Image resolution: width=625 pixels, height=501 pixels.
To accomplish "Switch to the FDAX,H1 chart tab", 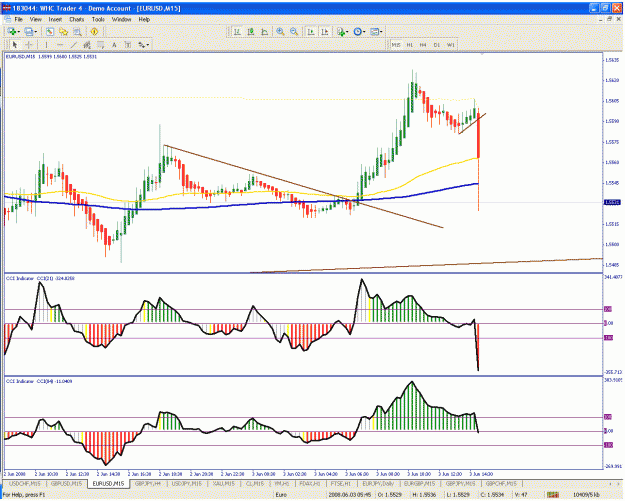I will 309,483.
